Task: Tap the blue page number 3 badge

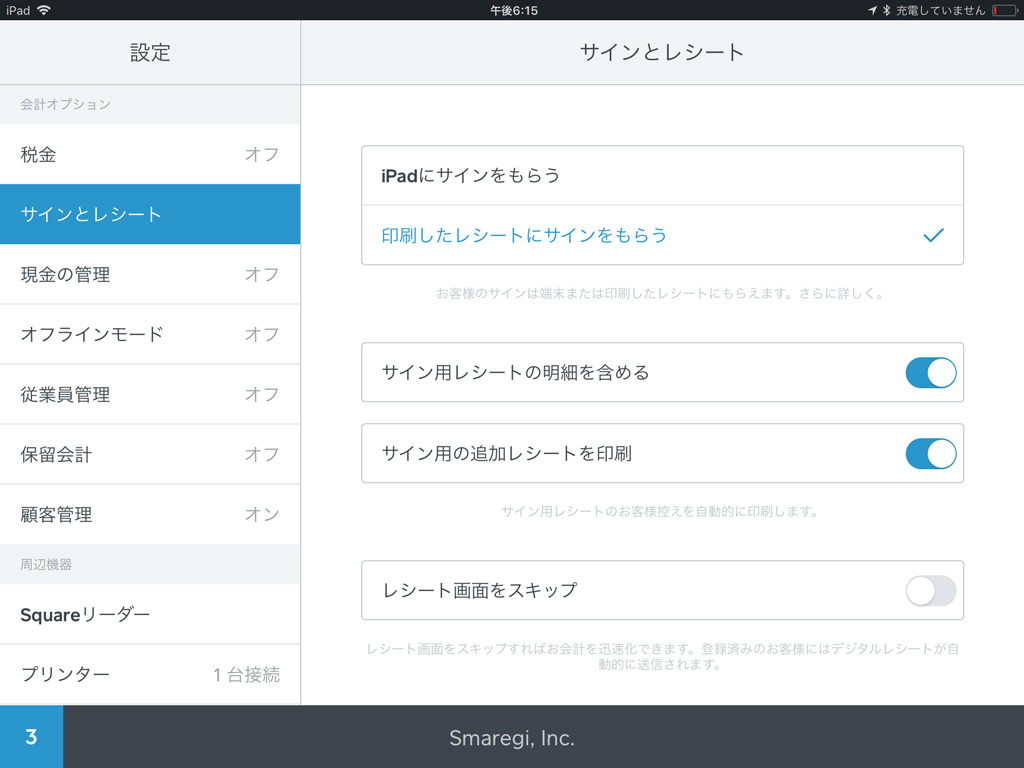Action: (31, 736)
